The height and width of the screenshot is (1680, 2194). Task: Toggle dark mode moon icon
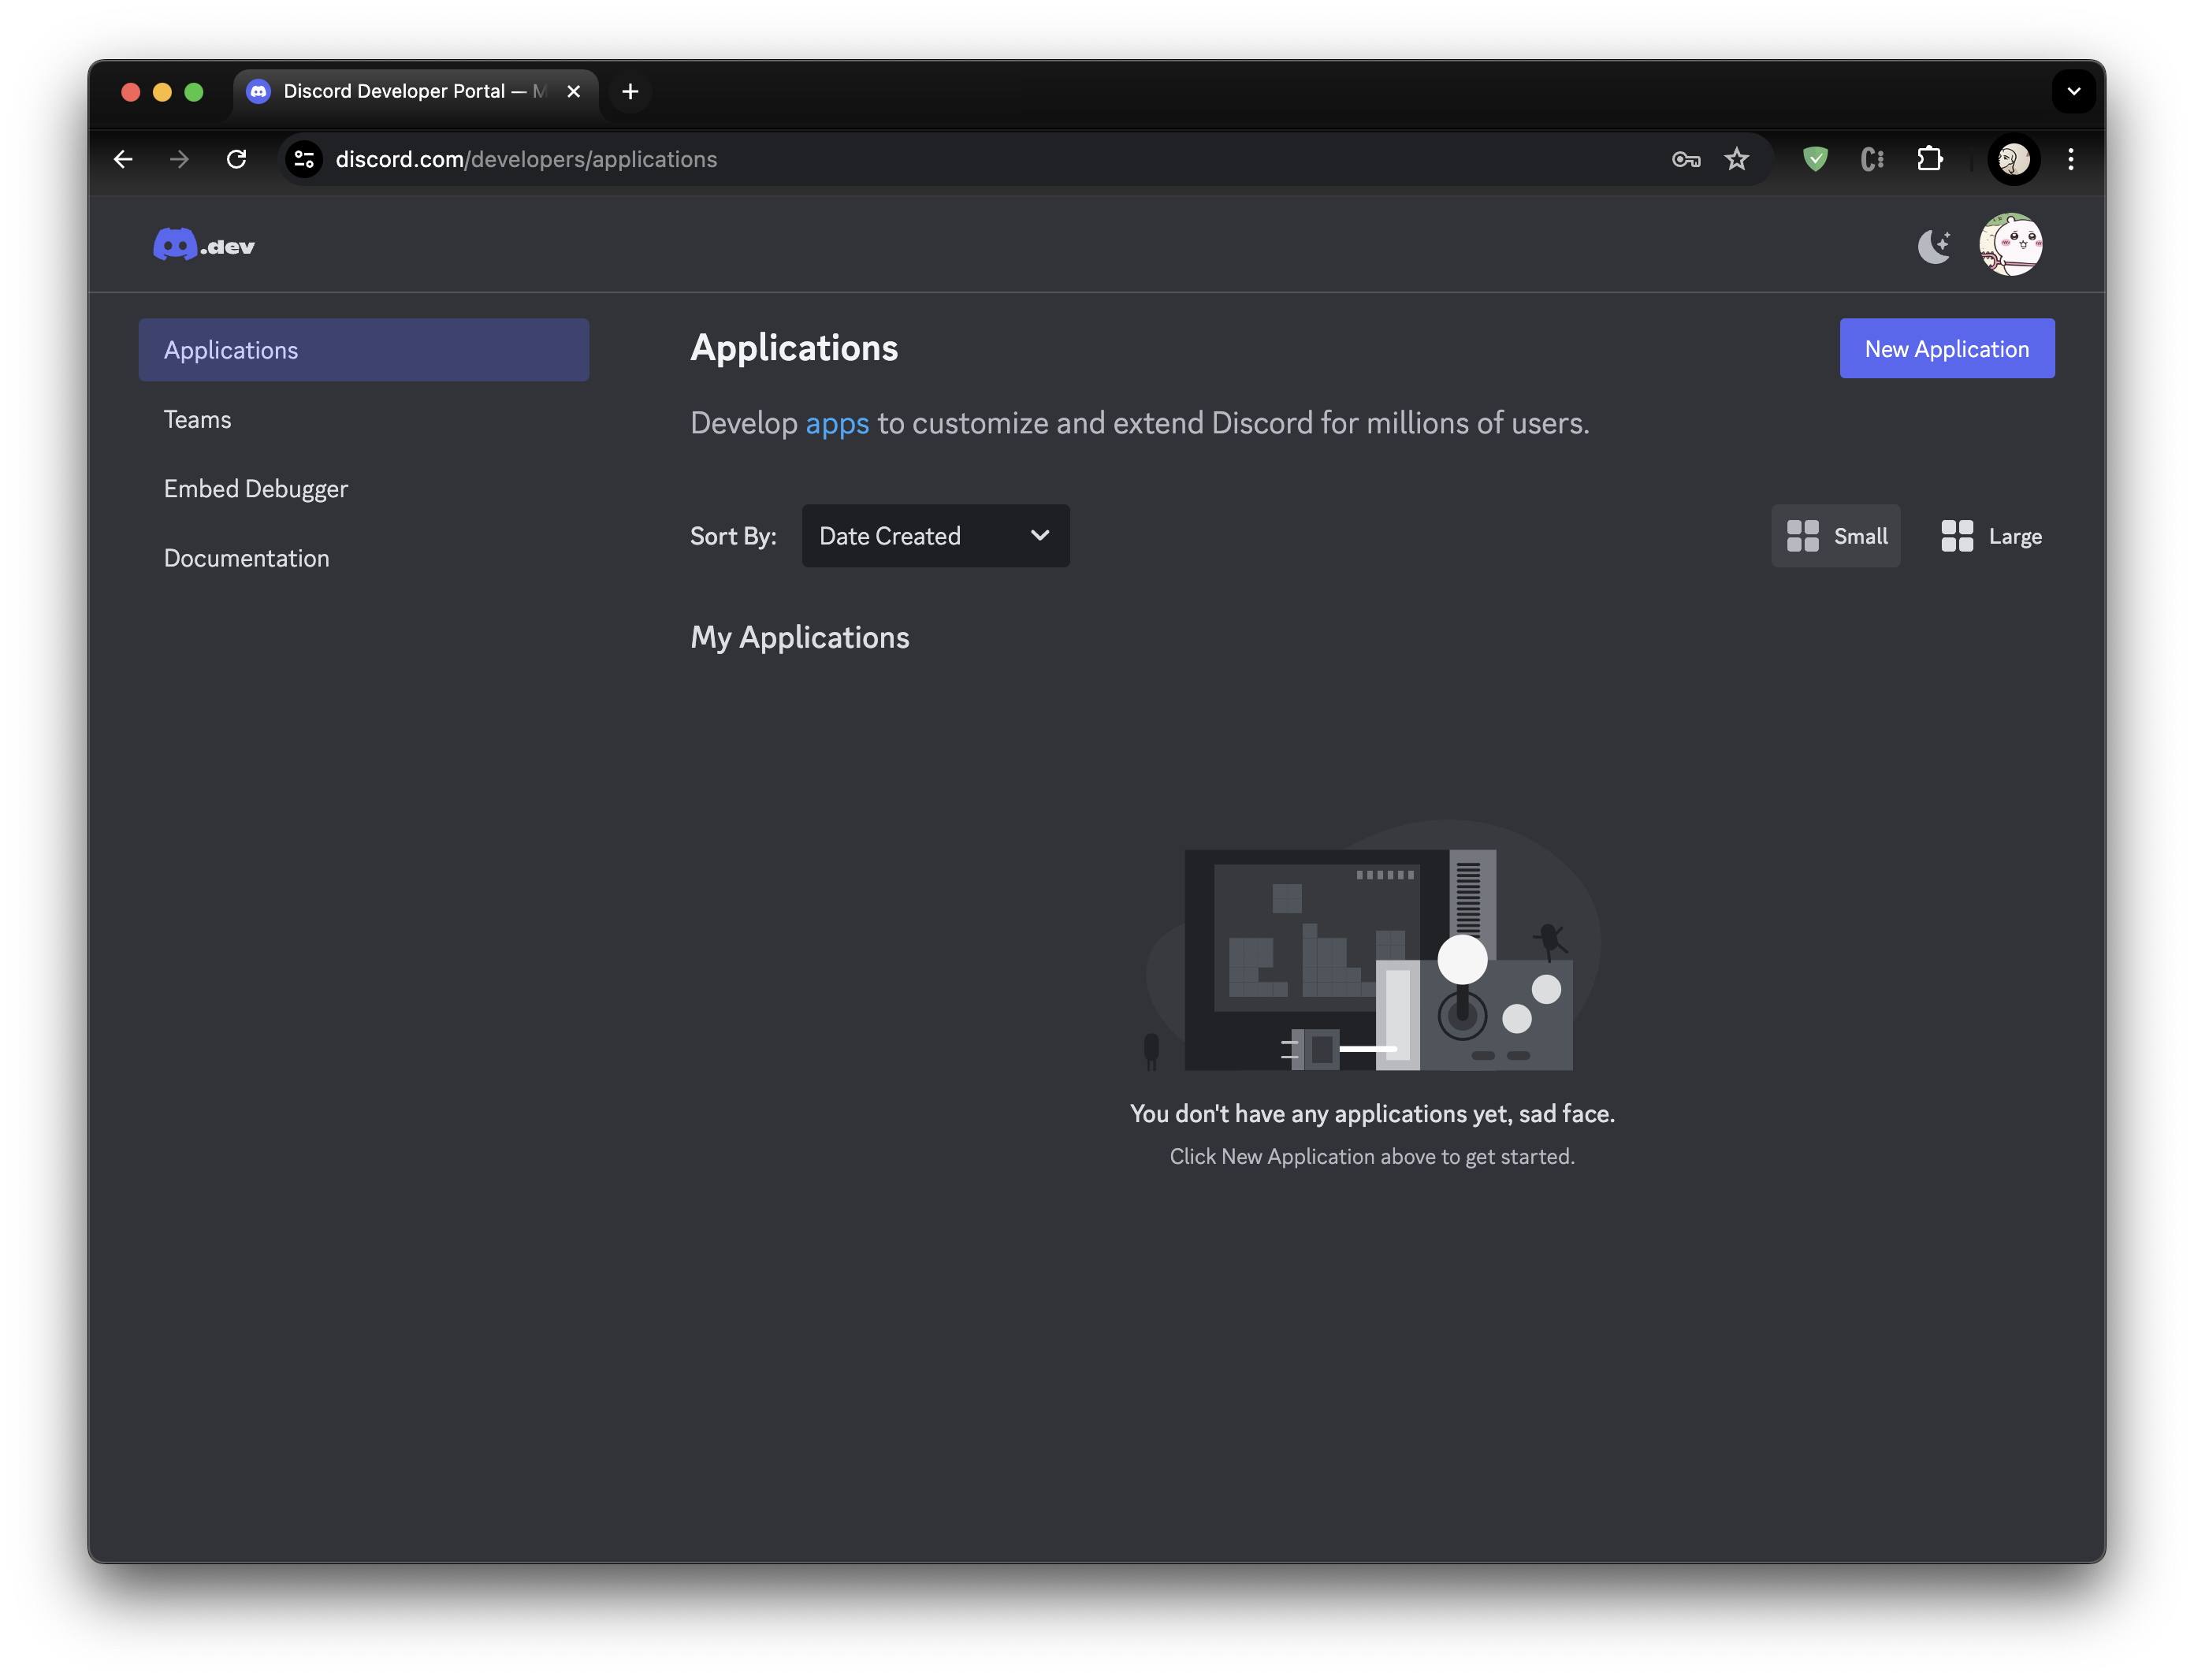coord(1934,245)
